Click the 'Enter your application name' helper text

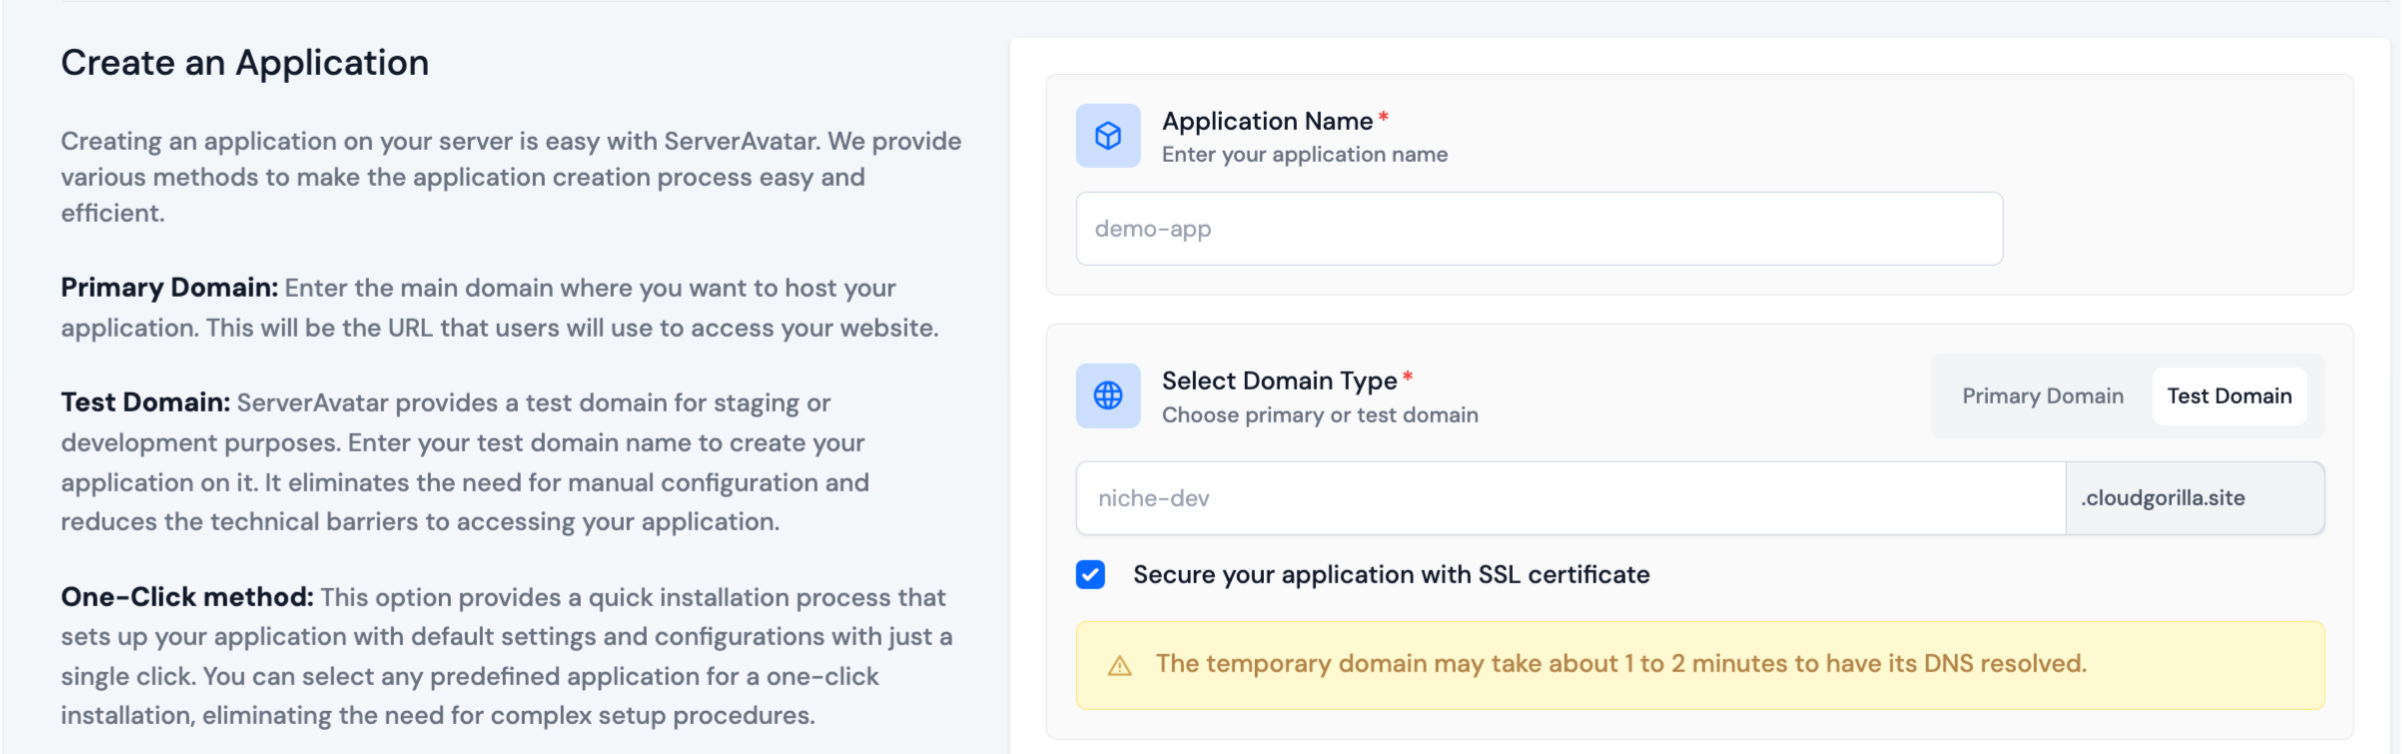point(1304,155)
